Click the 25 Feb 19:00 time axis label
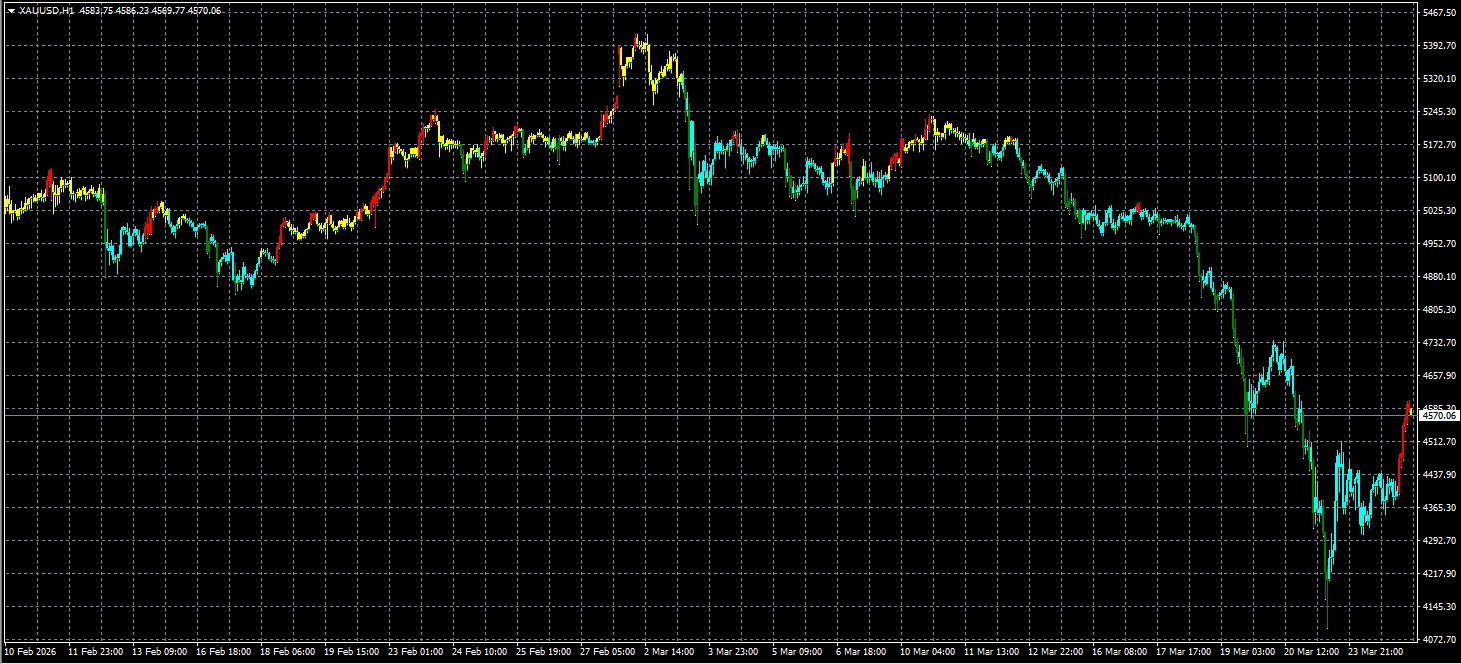This screenshot has width=1461, height=664. tap(544, 652)
